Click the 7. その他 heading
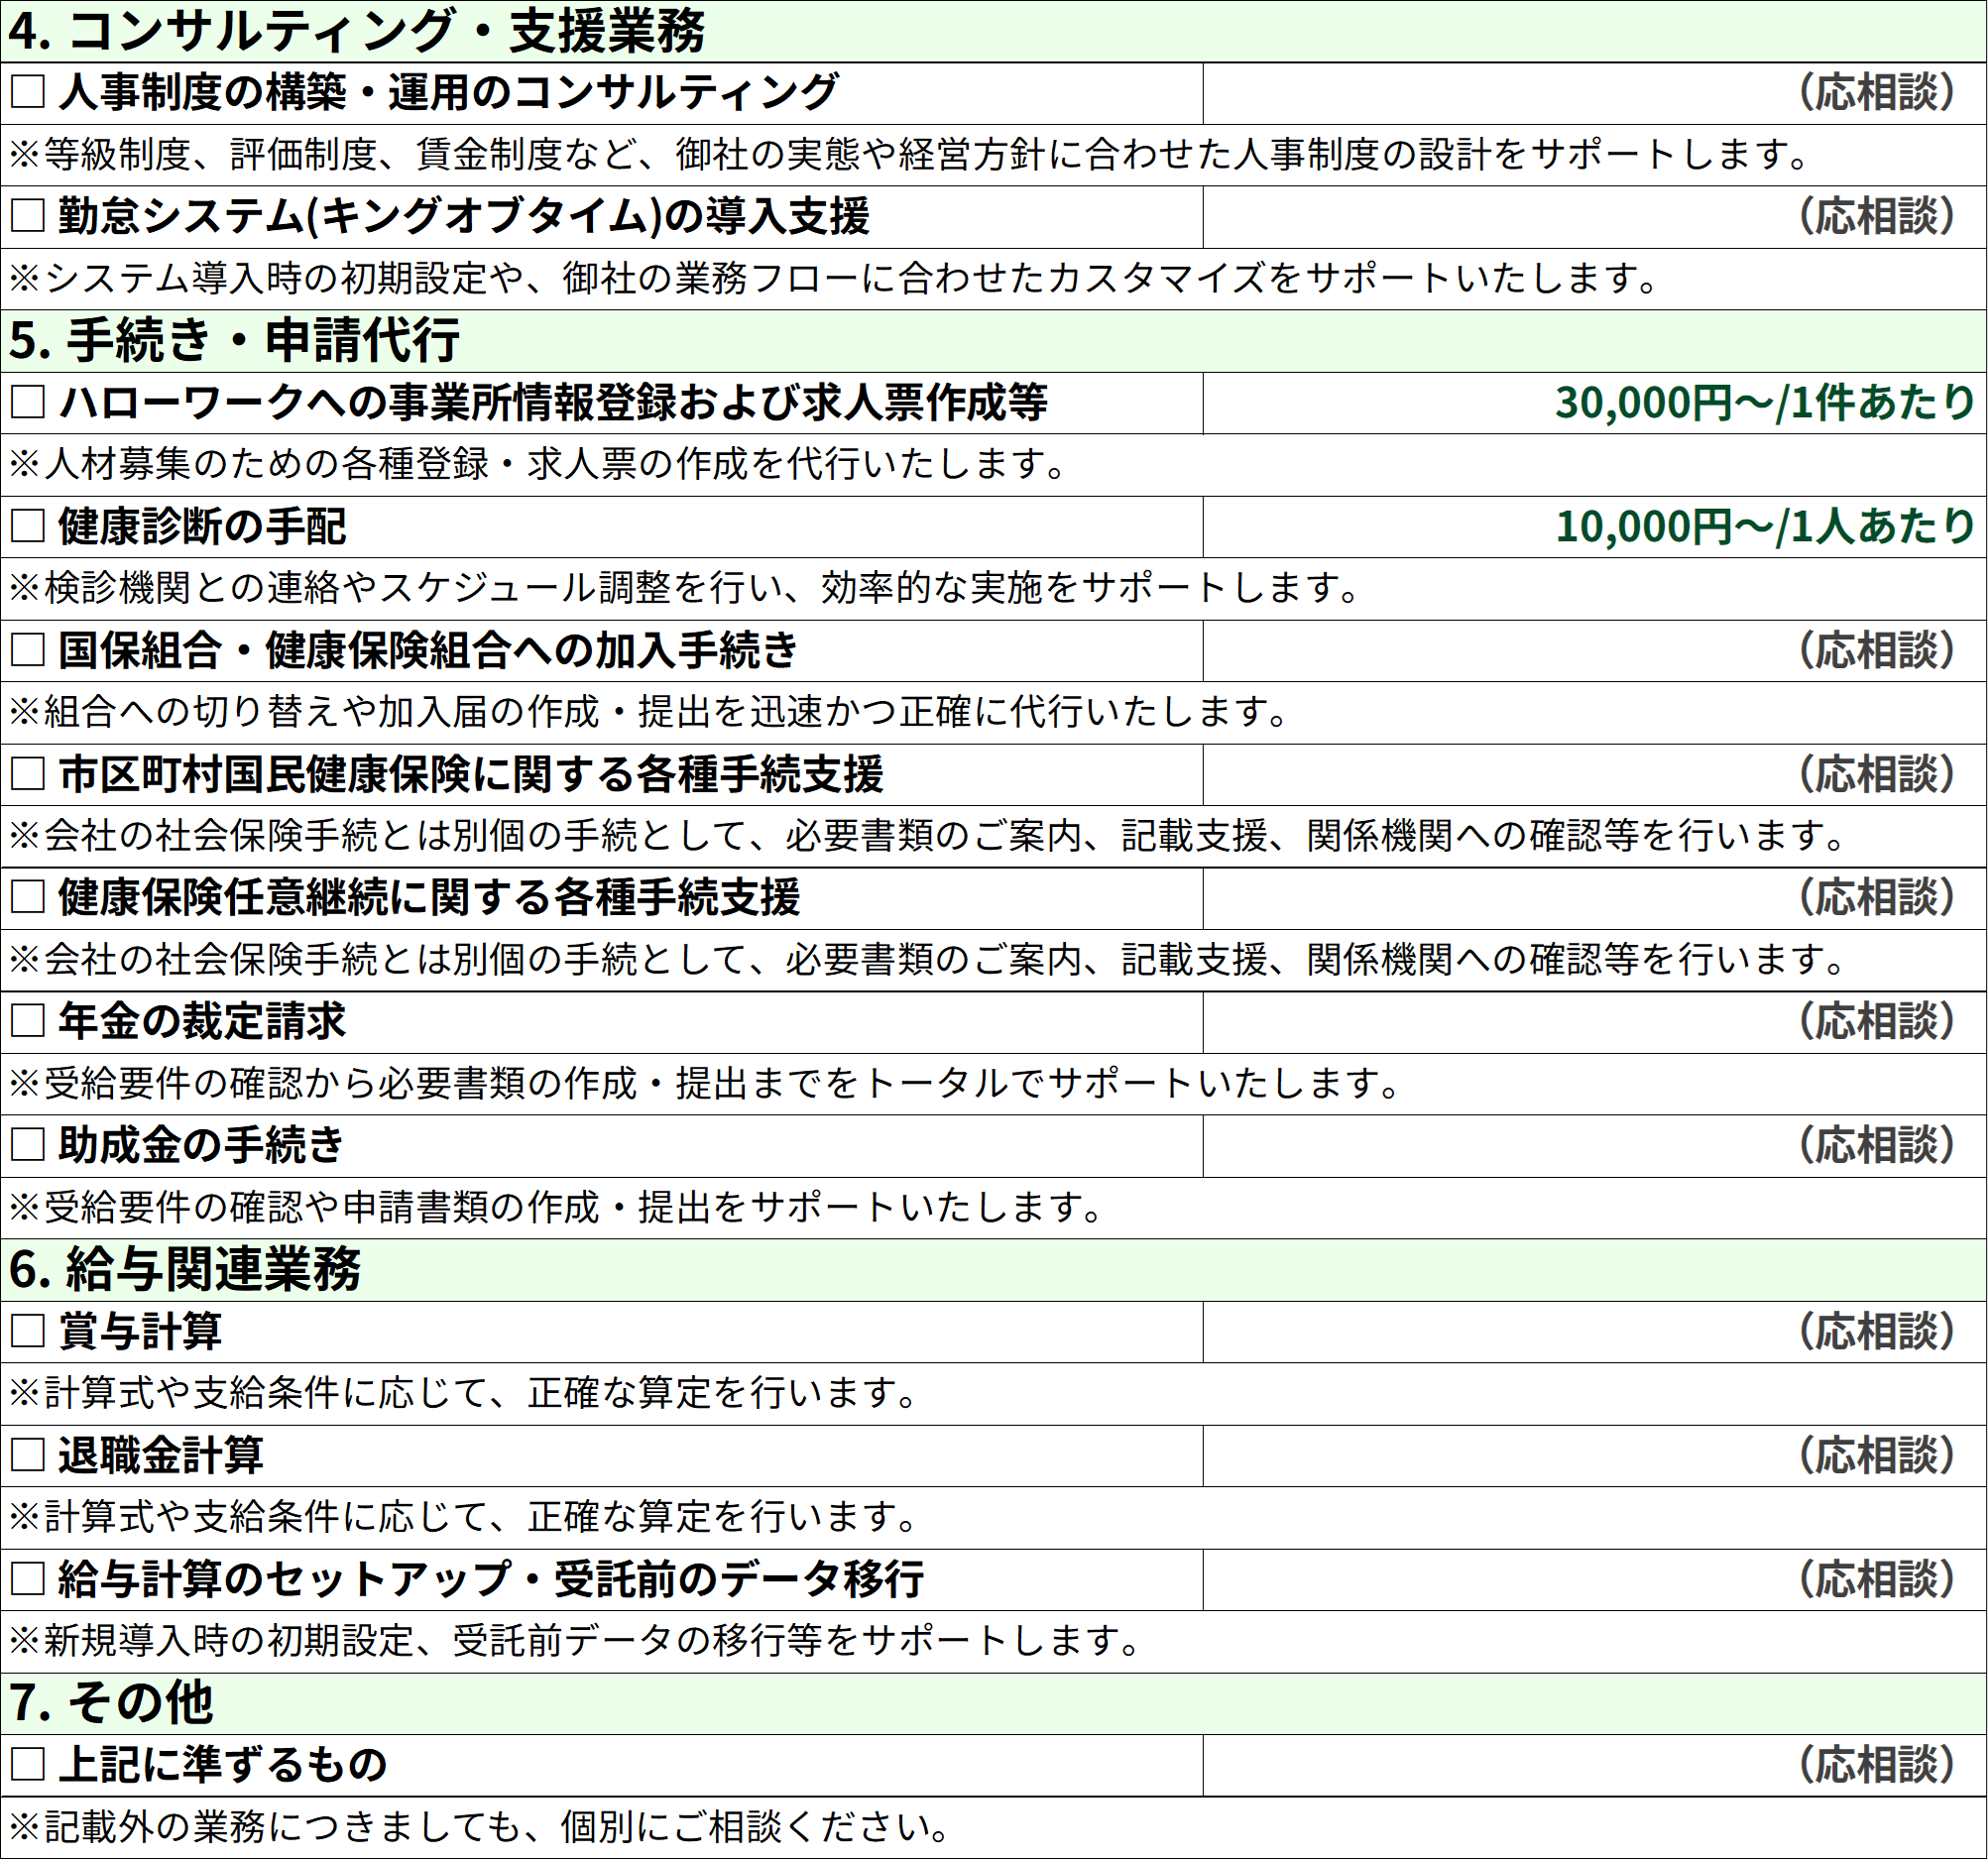The height and width of the screenshot is (1860, 1988). 111,1702
